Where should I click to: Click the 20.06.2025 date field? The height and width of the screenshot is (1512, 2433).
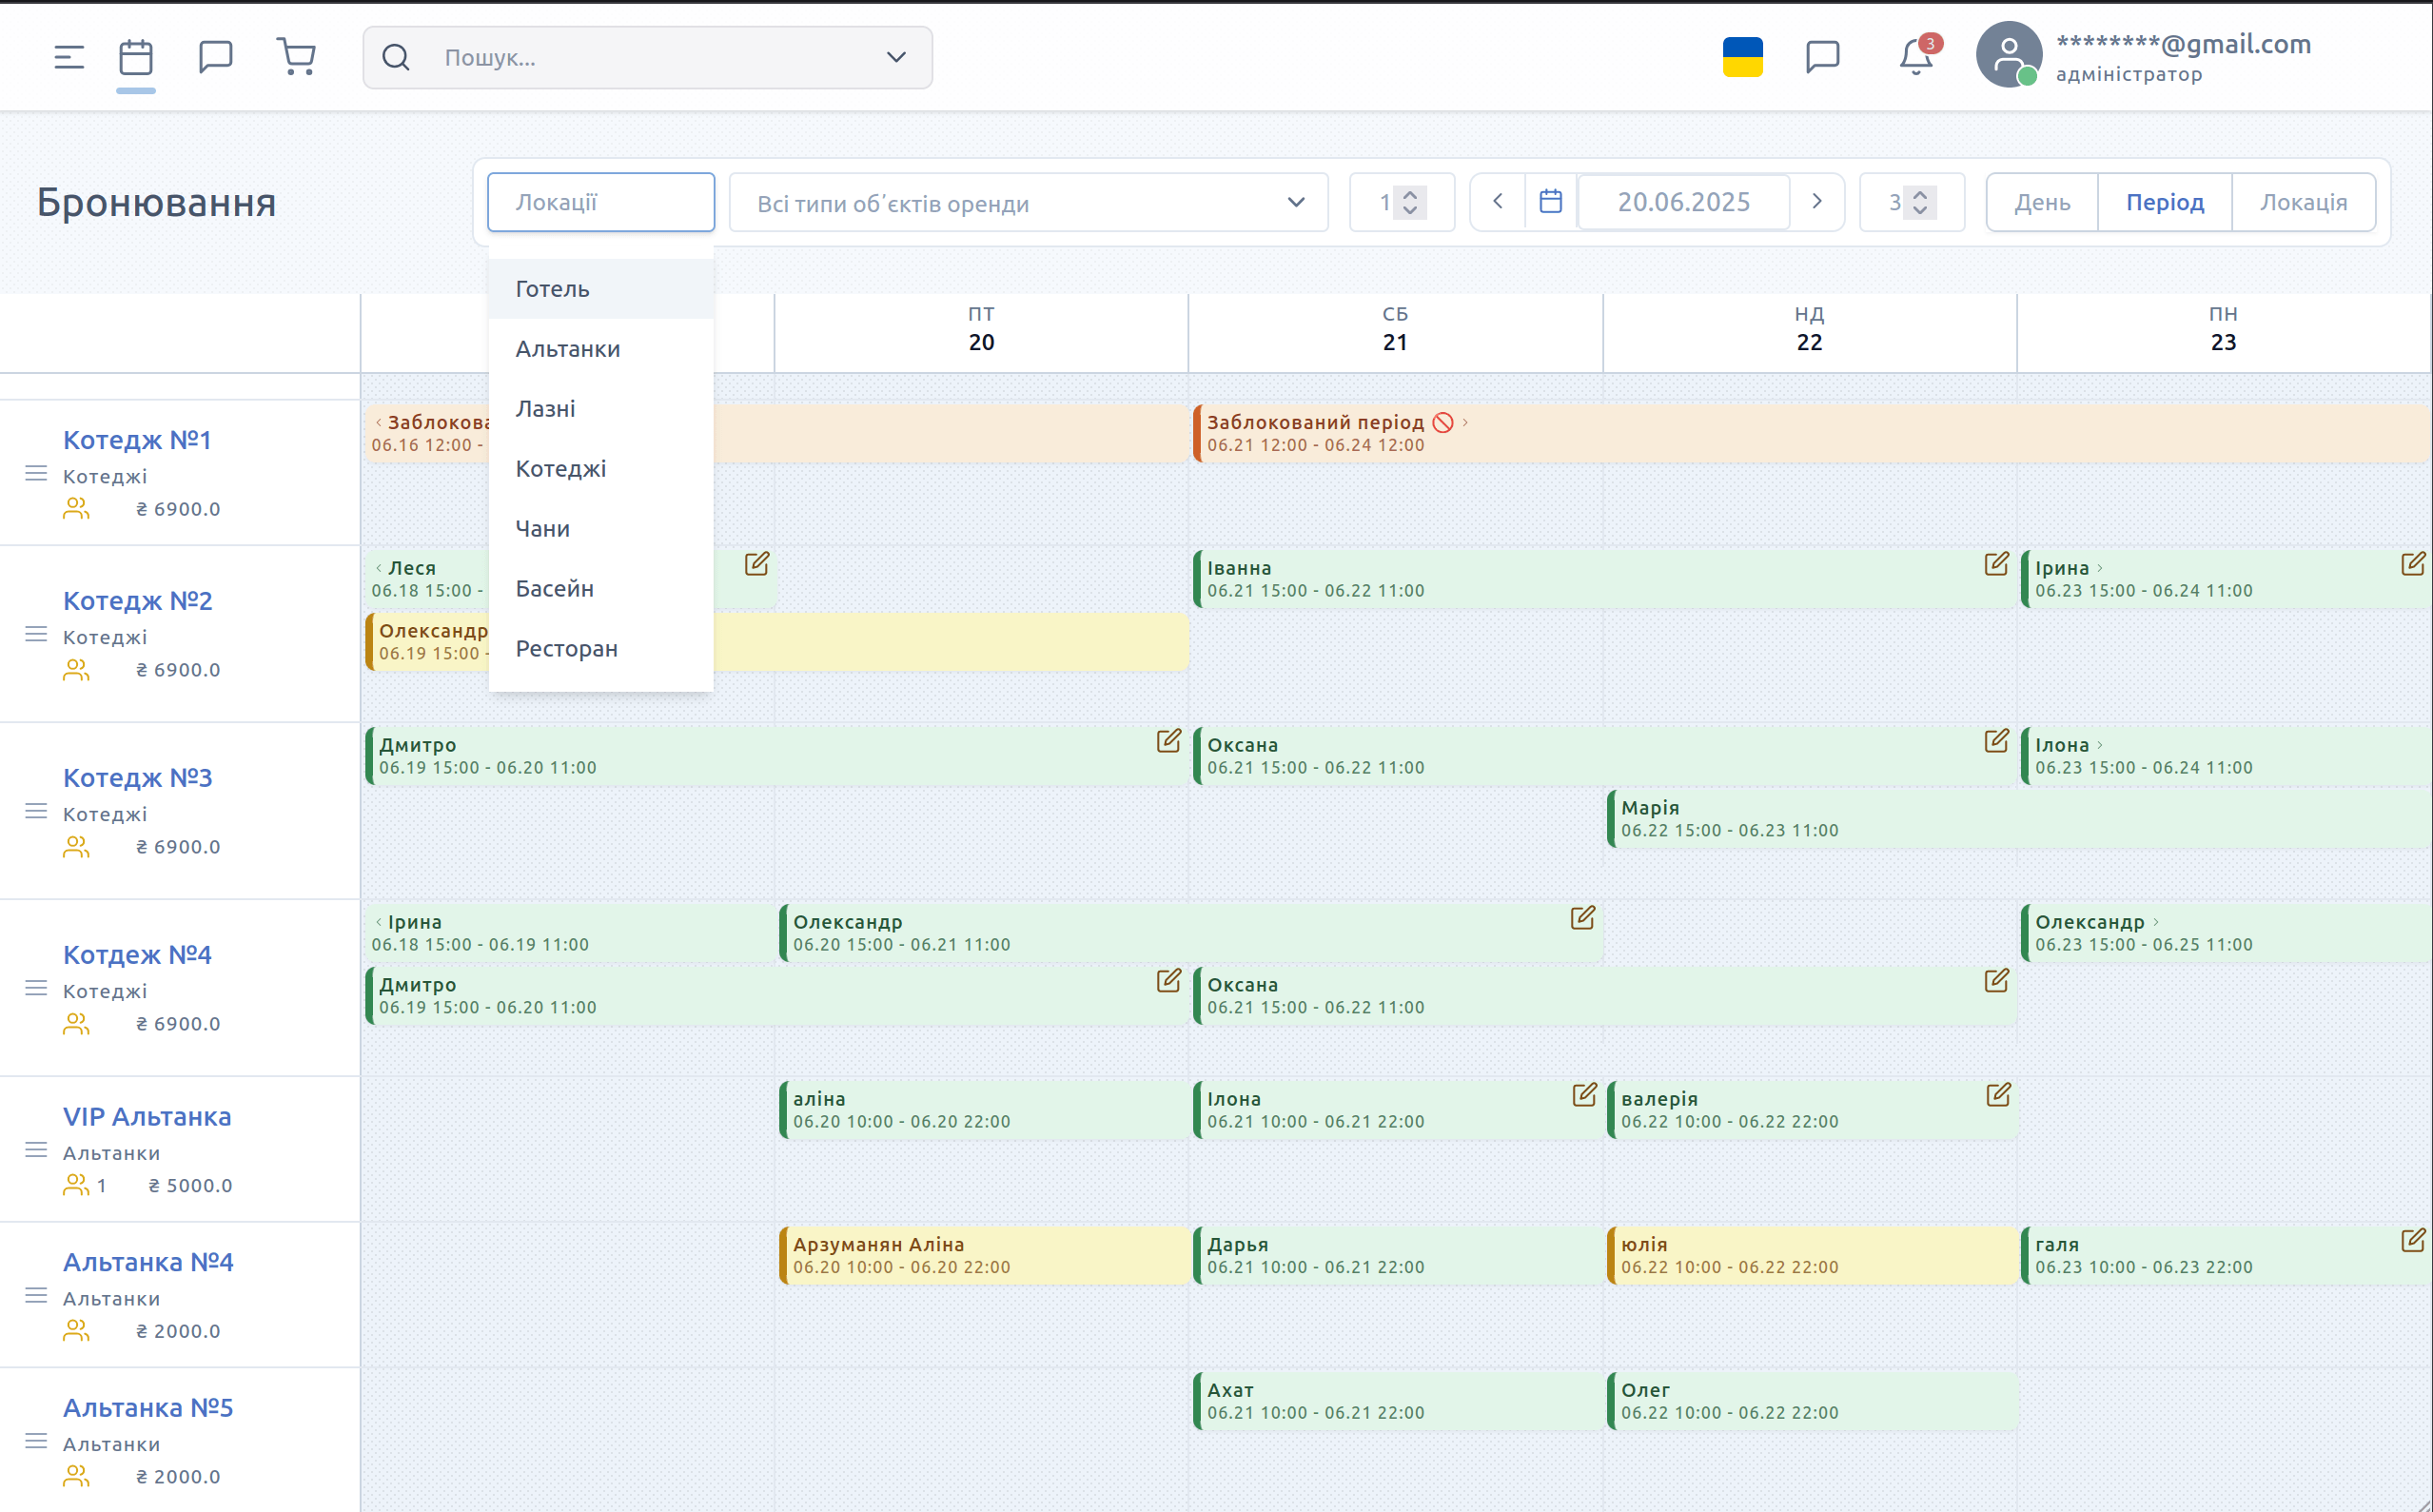click(1683, 202)
